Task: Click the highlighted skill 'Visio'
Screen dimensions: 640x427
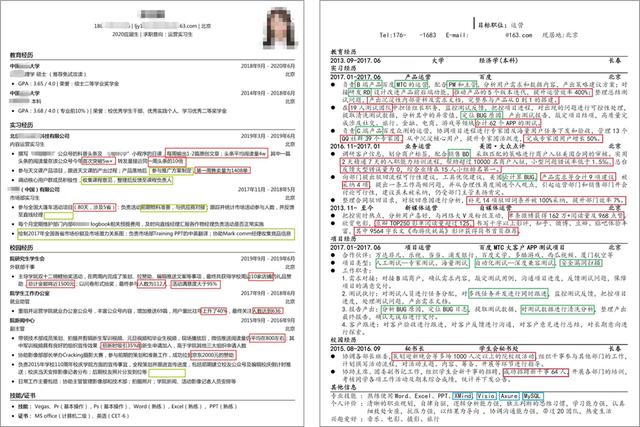Action: (x=486, y=396)
